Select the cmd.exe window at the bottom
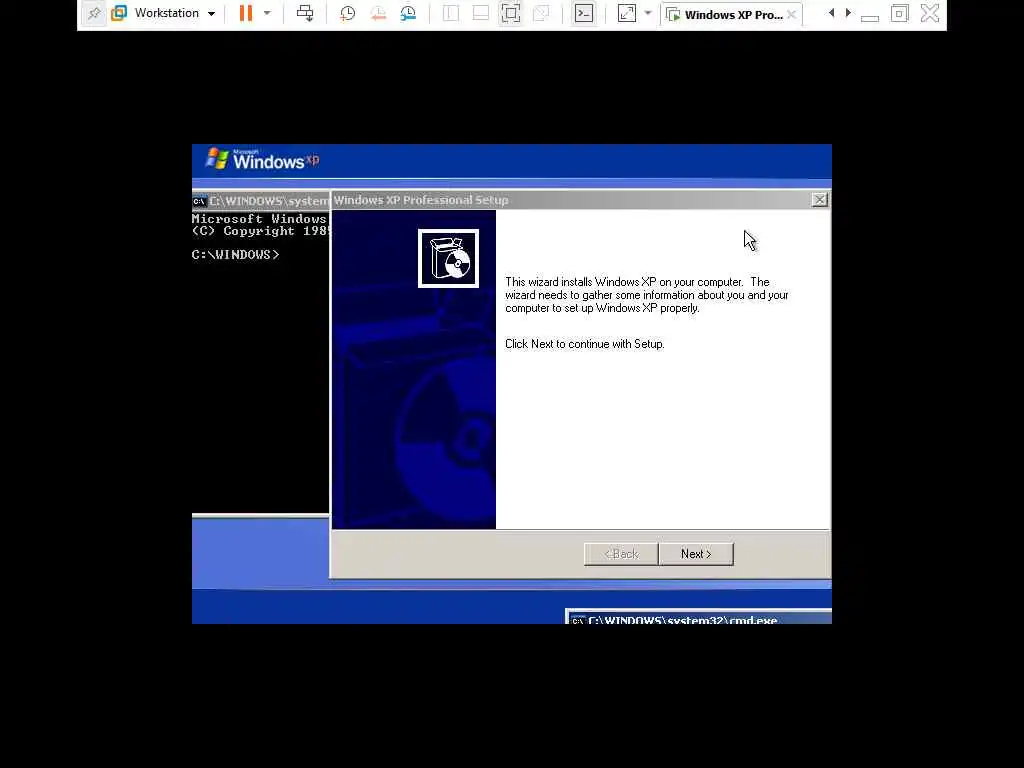The height and width of the screenshot is (768, 1024). click(x=699, y=617)
